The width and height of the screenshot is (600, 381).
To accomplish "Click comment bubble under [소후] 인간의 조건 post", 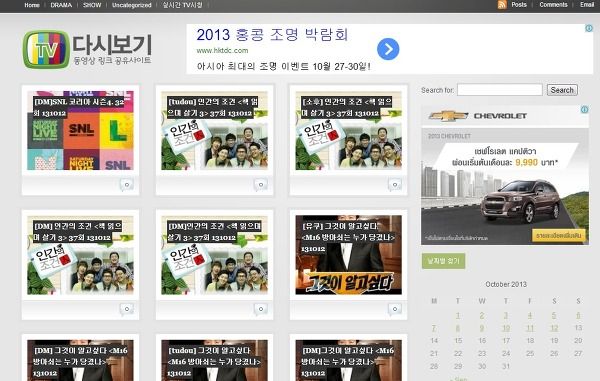I will 395,185.
